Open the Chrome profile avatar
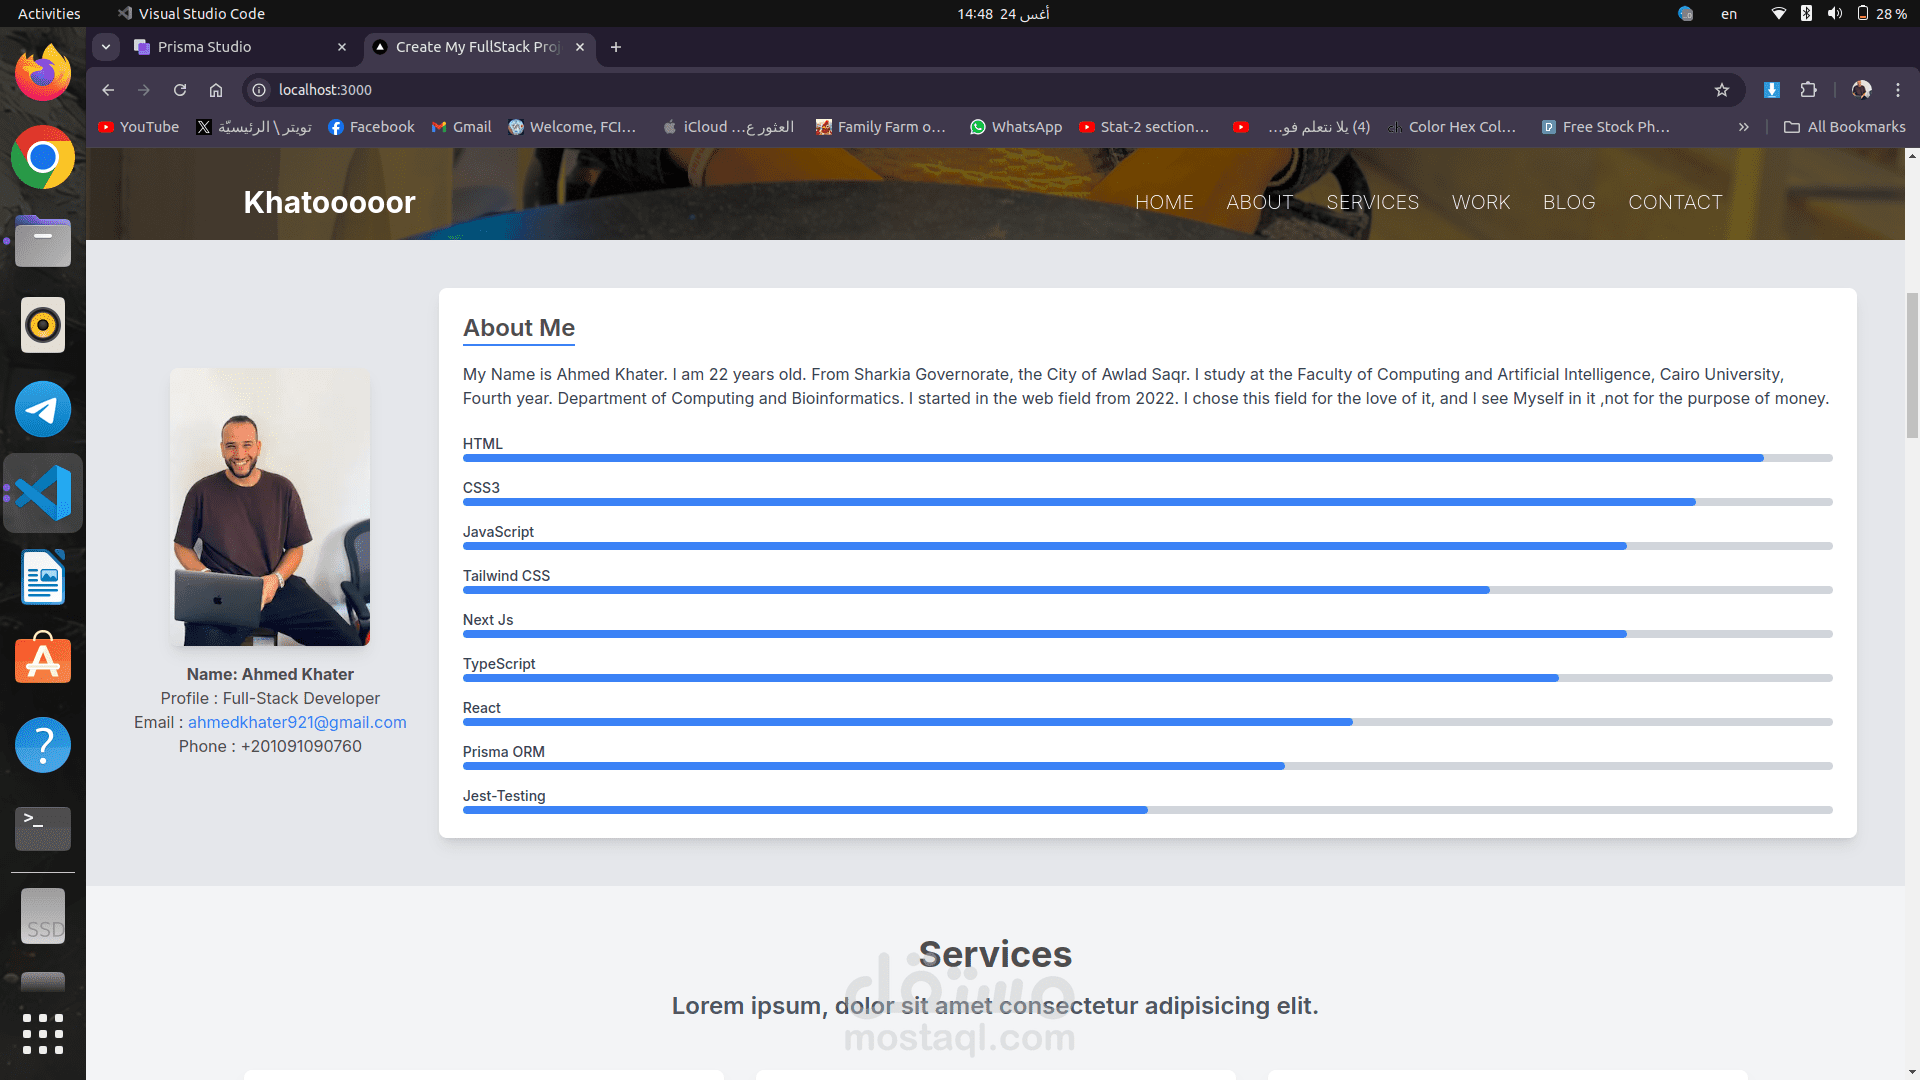This screenshot has width=1920, height=1080. (x=1861, y=90)
